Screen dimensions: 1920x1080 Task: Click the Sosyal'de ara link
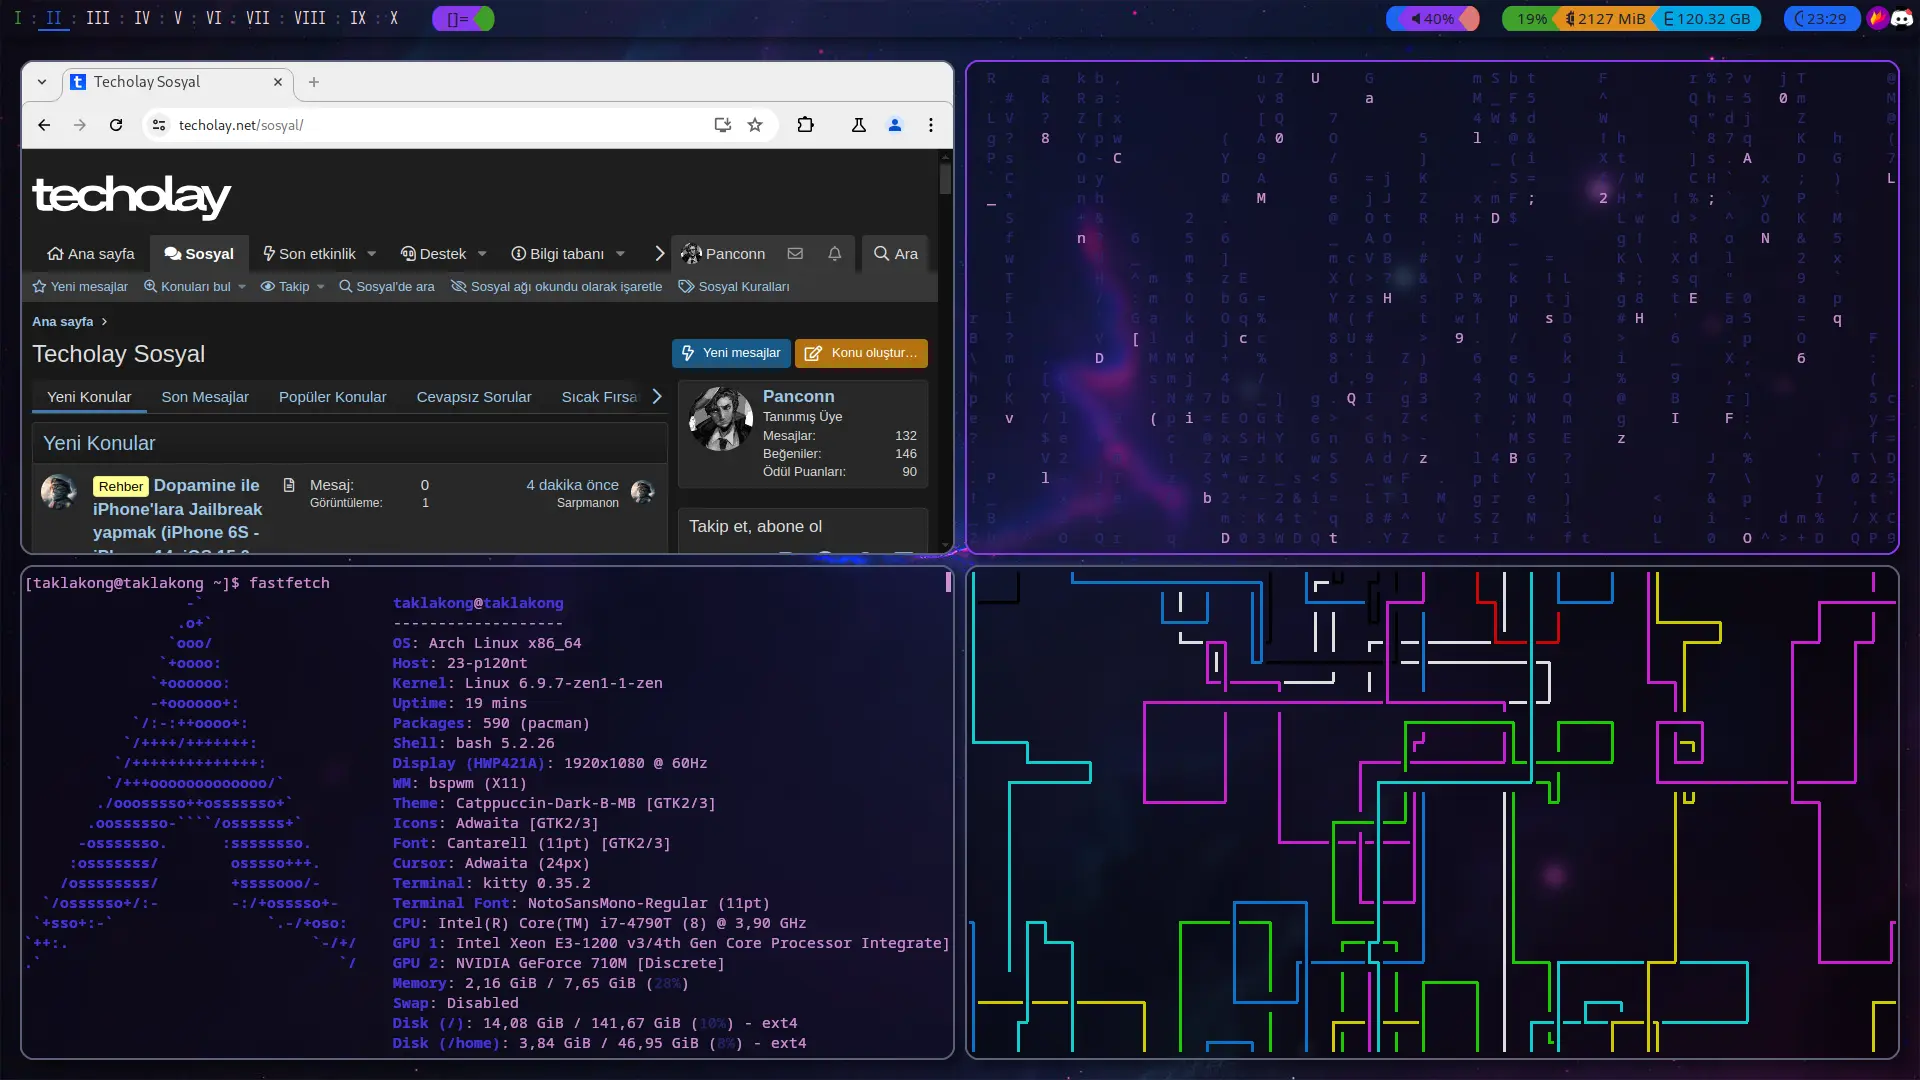point(387,287)
